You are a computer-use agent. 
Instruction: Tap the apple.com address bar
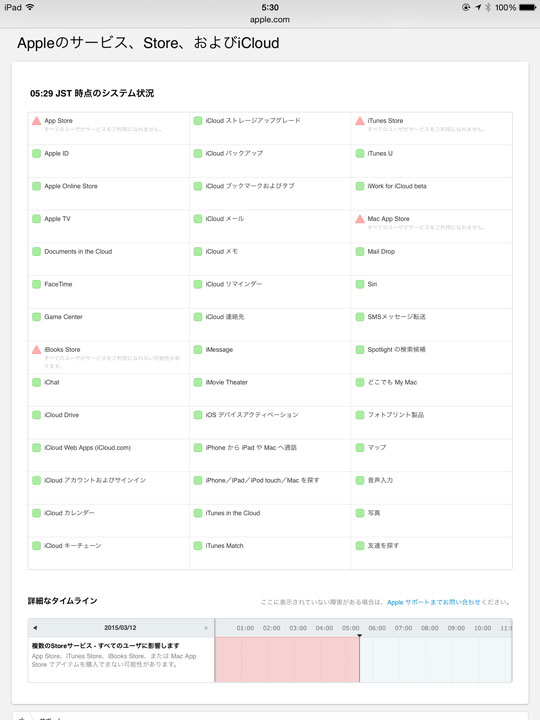point(270,19)
